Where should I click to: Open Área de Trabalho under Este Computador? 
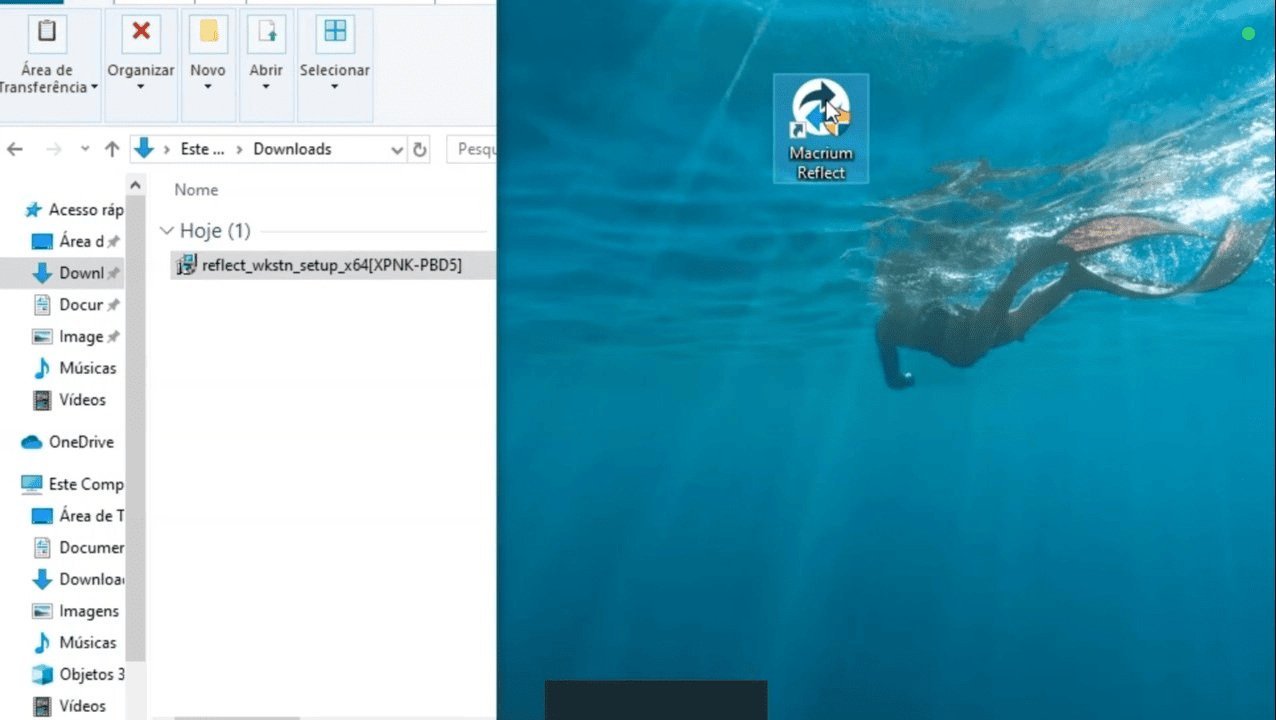78,516
